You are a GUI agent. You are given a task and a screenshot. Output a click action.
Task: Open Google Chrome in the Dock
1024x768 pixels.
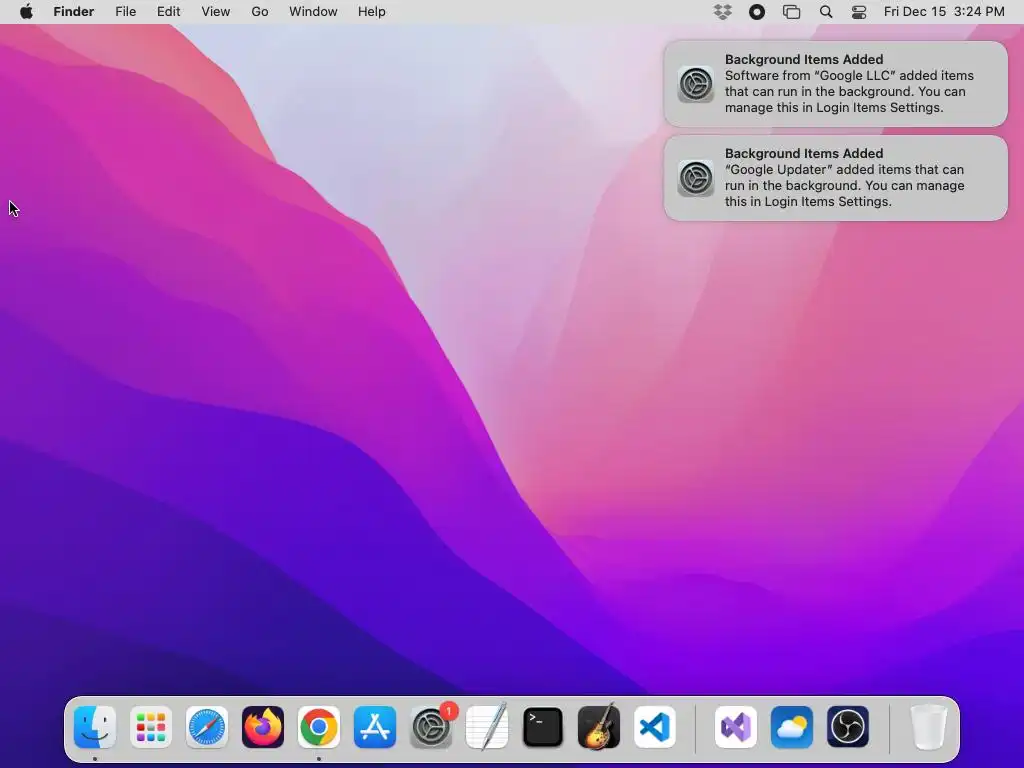[319, 727]
